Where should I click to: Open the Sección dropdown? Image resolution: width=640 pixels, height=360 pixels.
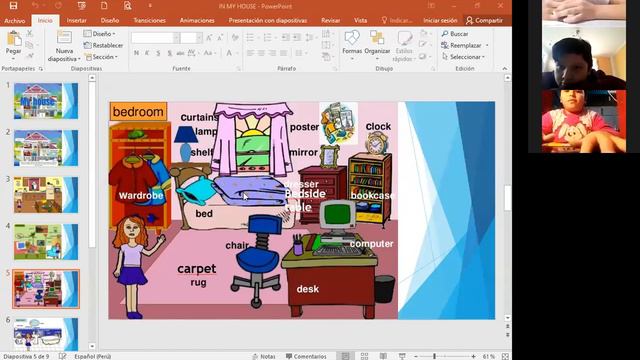101,57
